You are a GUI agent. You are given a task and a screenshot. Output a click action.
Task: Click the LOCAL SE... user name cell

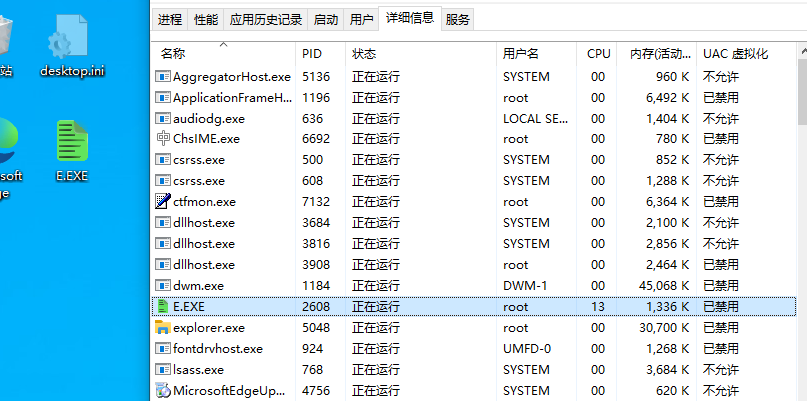click(536, 118)
